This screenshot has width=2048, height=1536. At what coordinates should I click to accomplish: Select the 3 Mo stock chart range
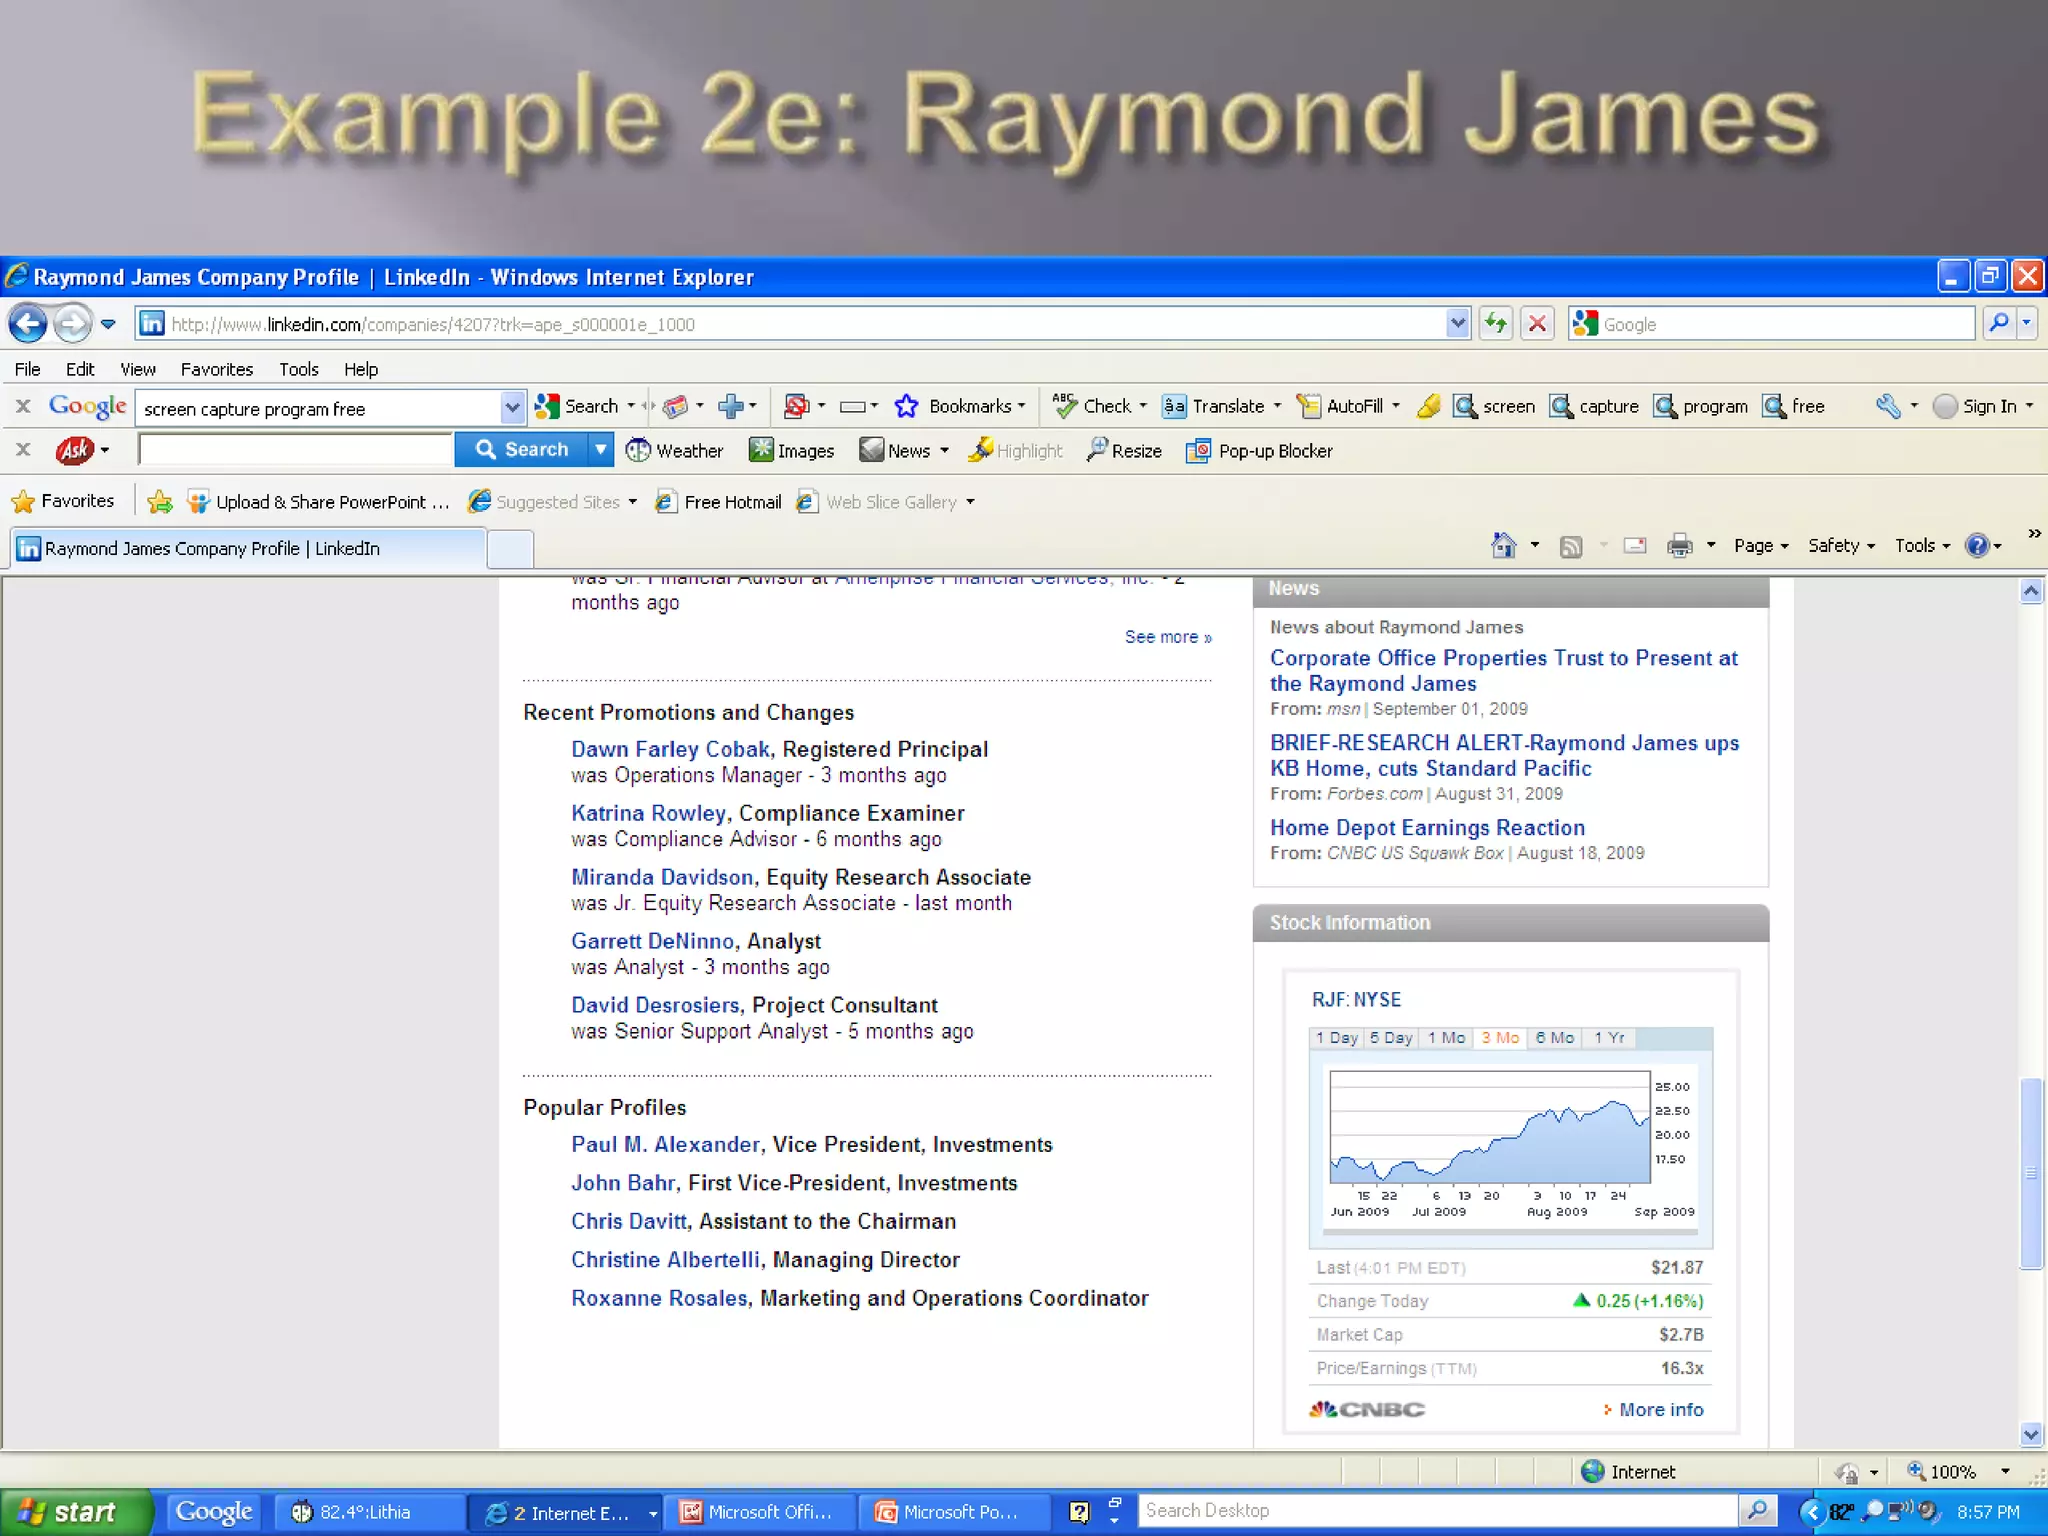click(1500, 1038)
